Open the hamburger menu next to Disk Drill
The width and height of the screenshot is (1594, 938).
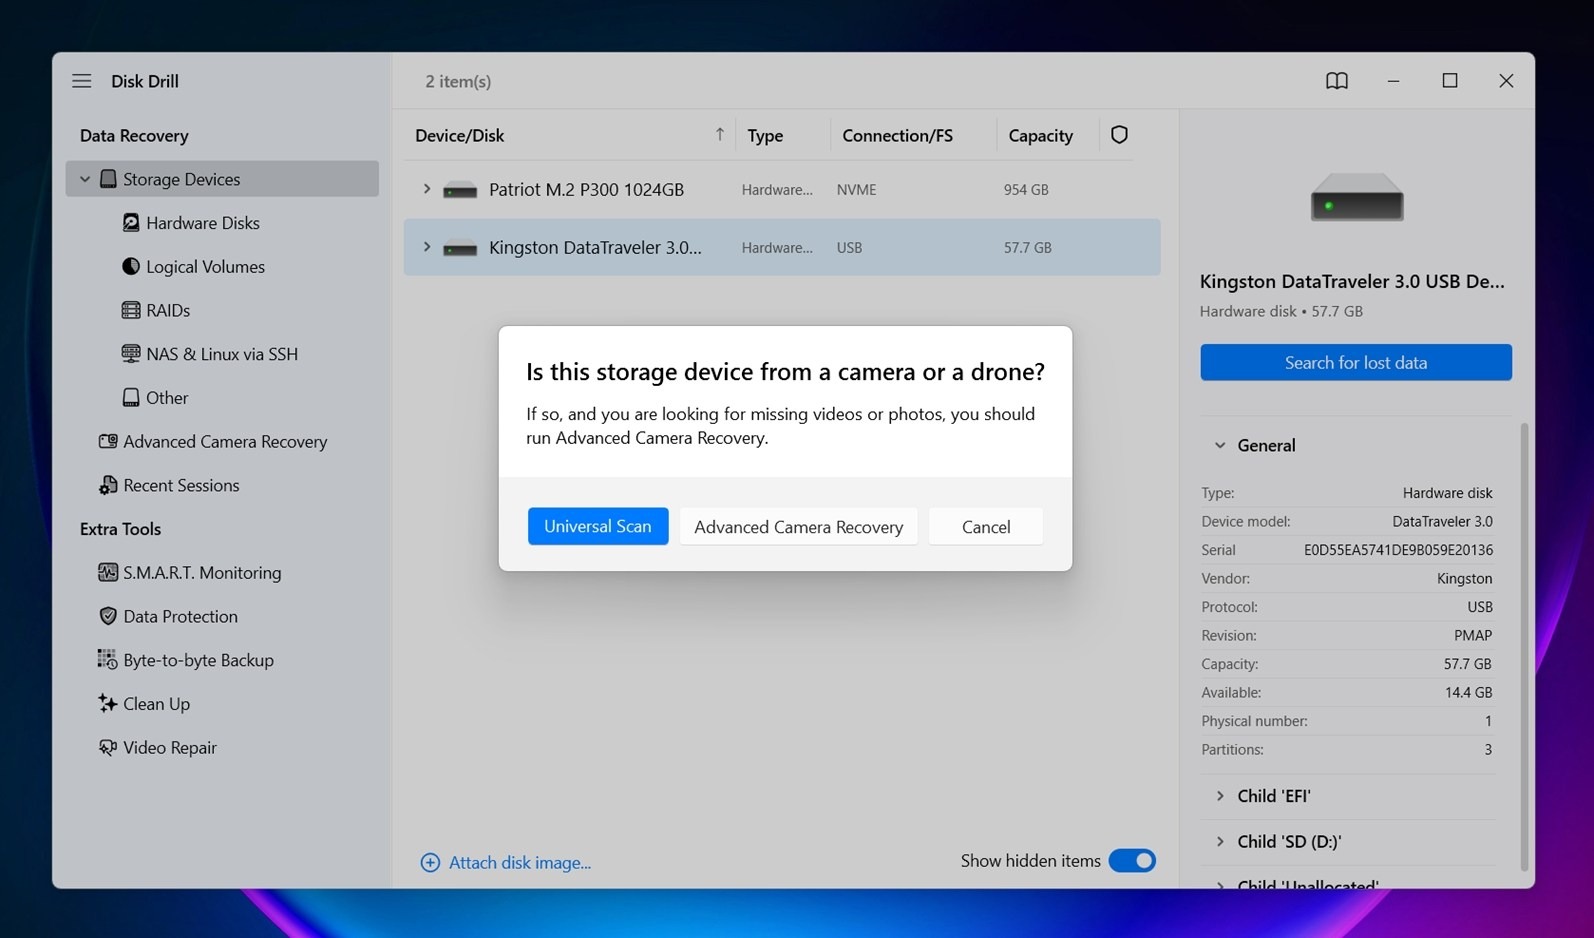point(82,81)
